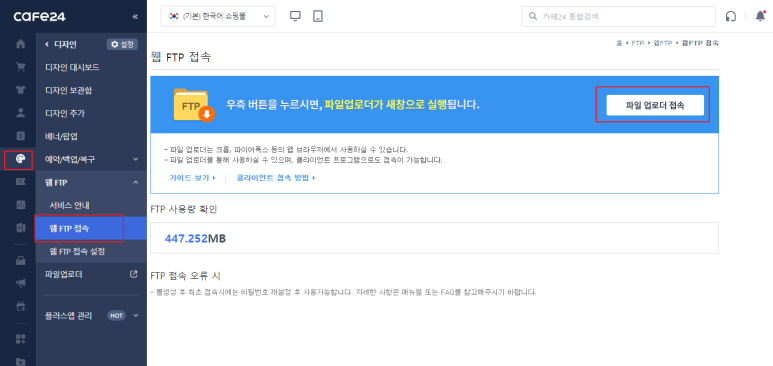Click the cafe24 logo

(39, 17)
